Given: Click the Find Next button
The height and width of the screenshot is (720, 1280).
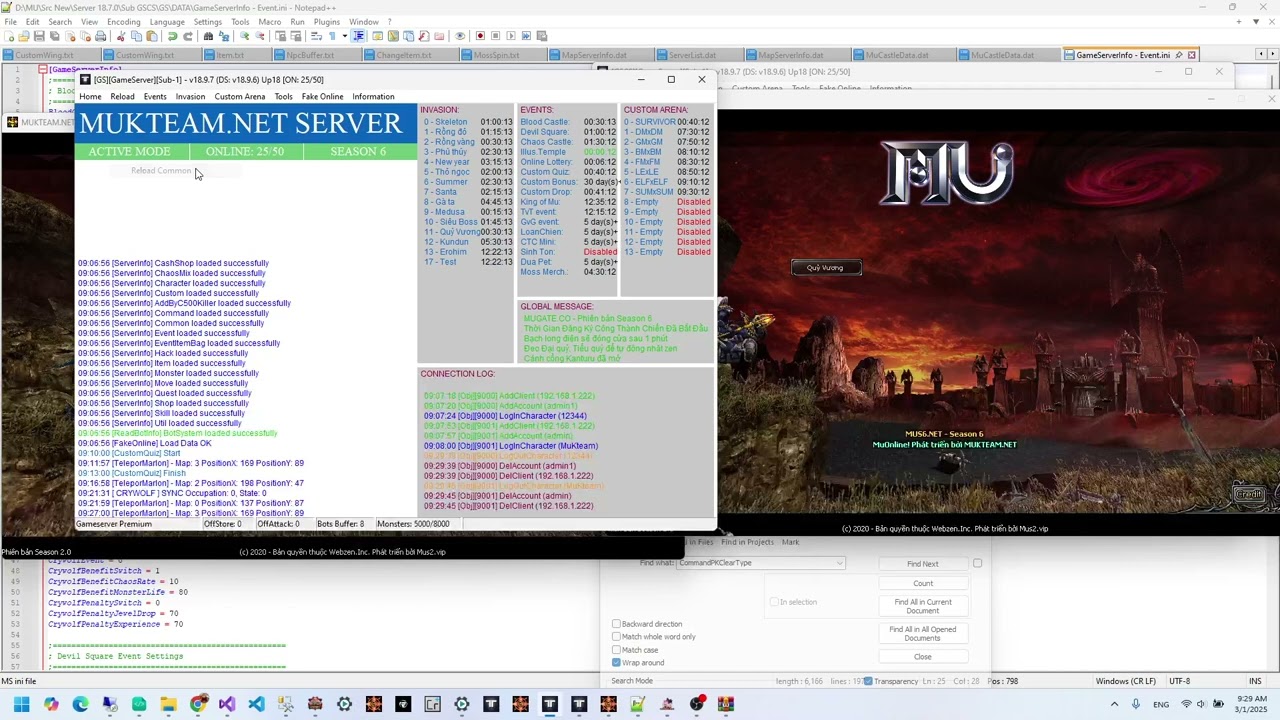Looking at the screenshot, I should tap(923, 564).
